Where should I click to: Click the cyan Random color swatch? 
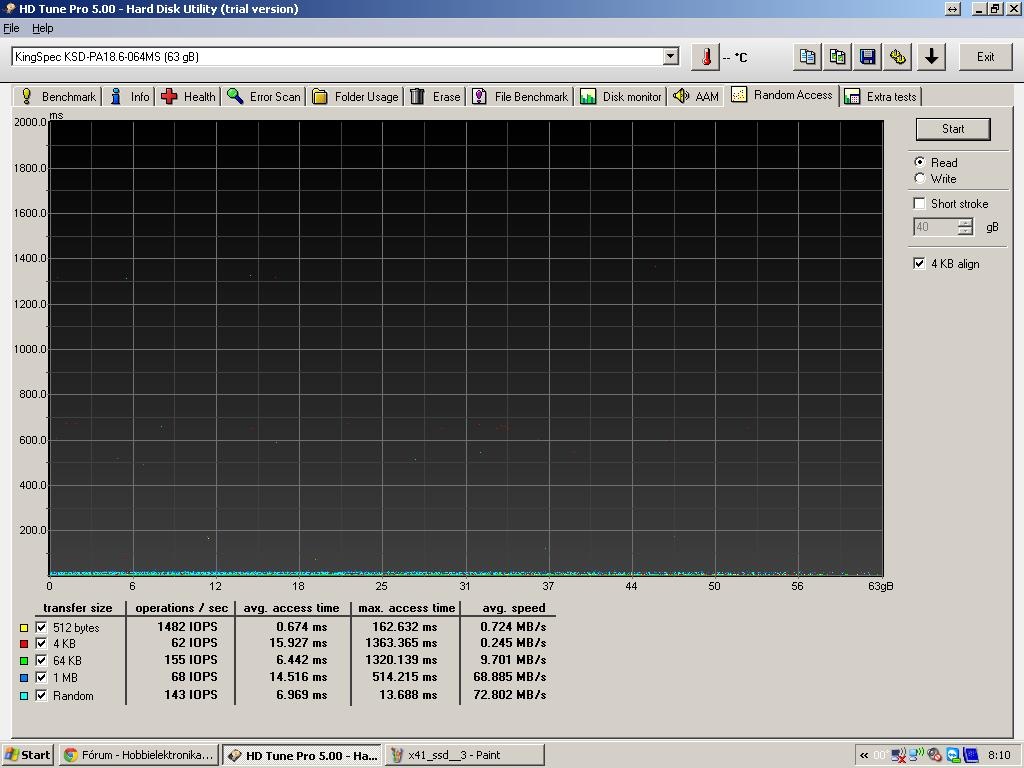24,696
